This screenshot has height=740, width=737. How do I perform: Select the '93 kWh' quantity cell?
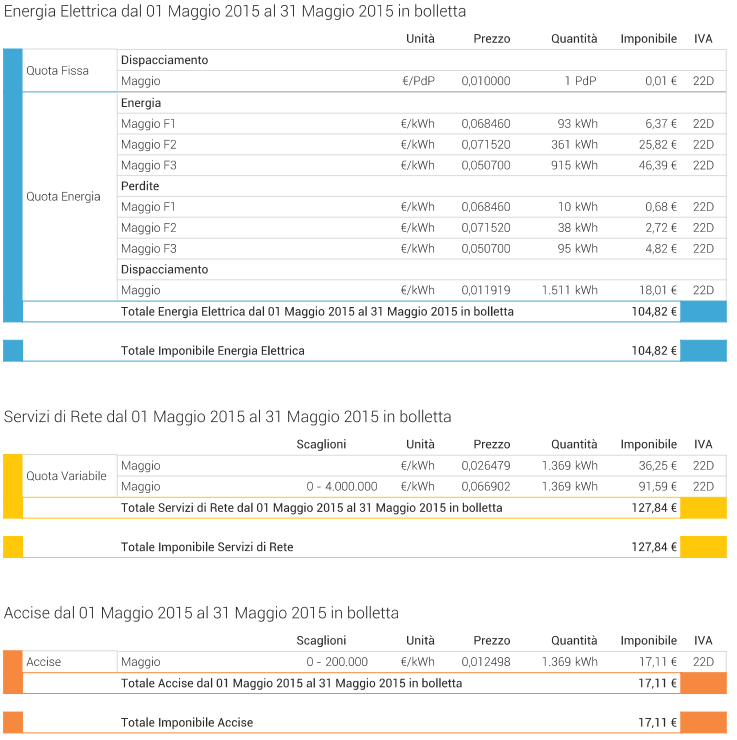point(577,124)
